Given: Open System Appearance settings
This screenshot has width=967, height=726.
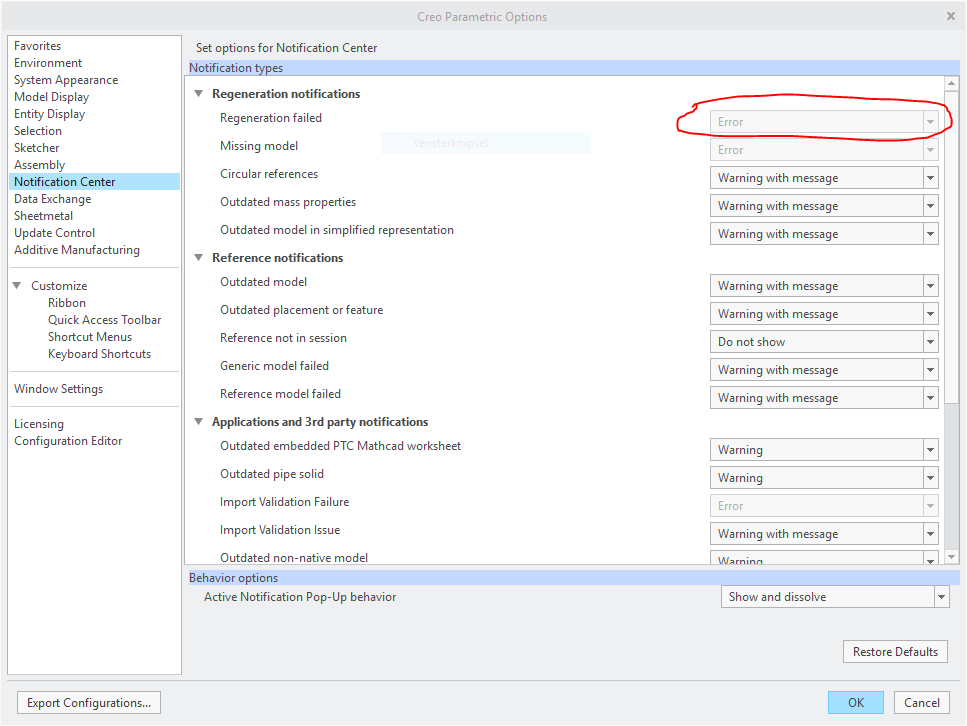Looking at the screenshot, I should 66,80.
